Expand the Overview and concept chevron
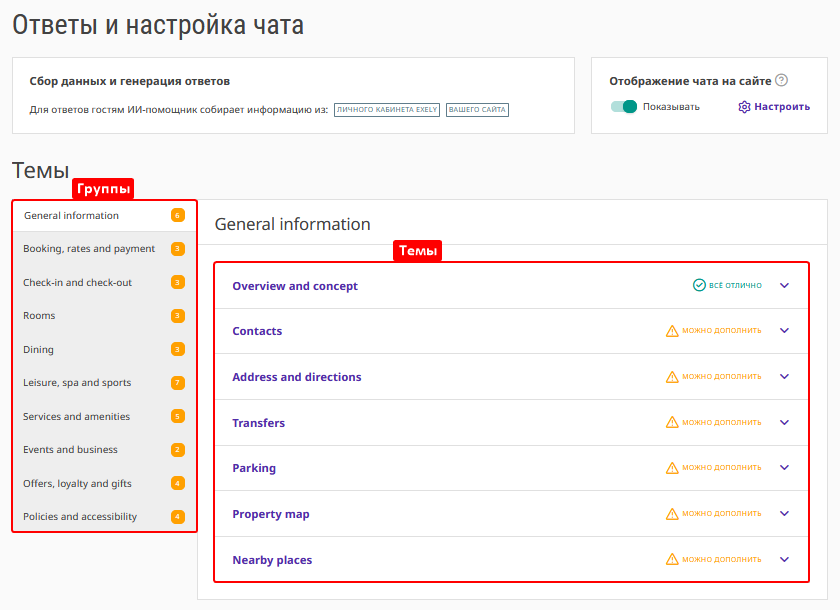Viewport: 840px width, 610px height. click(784, 285)
